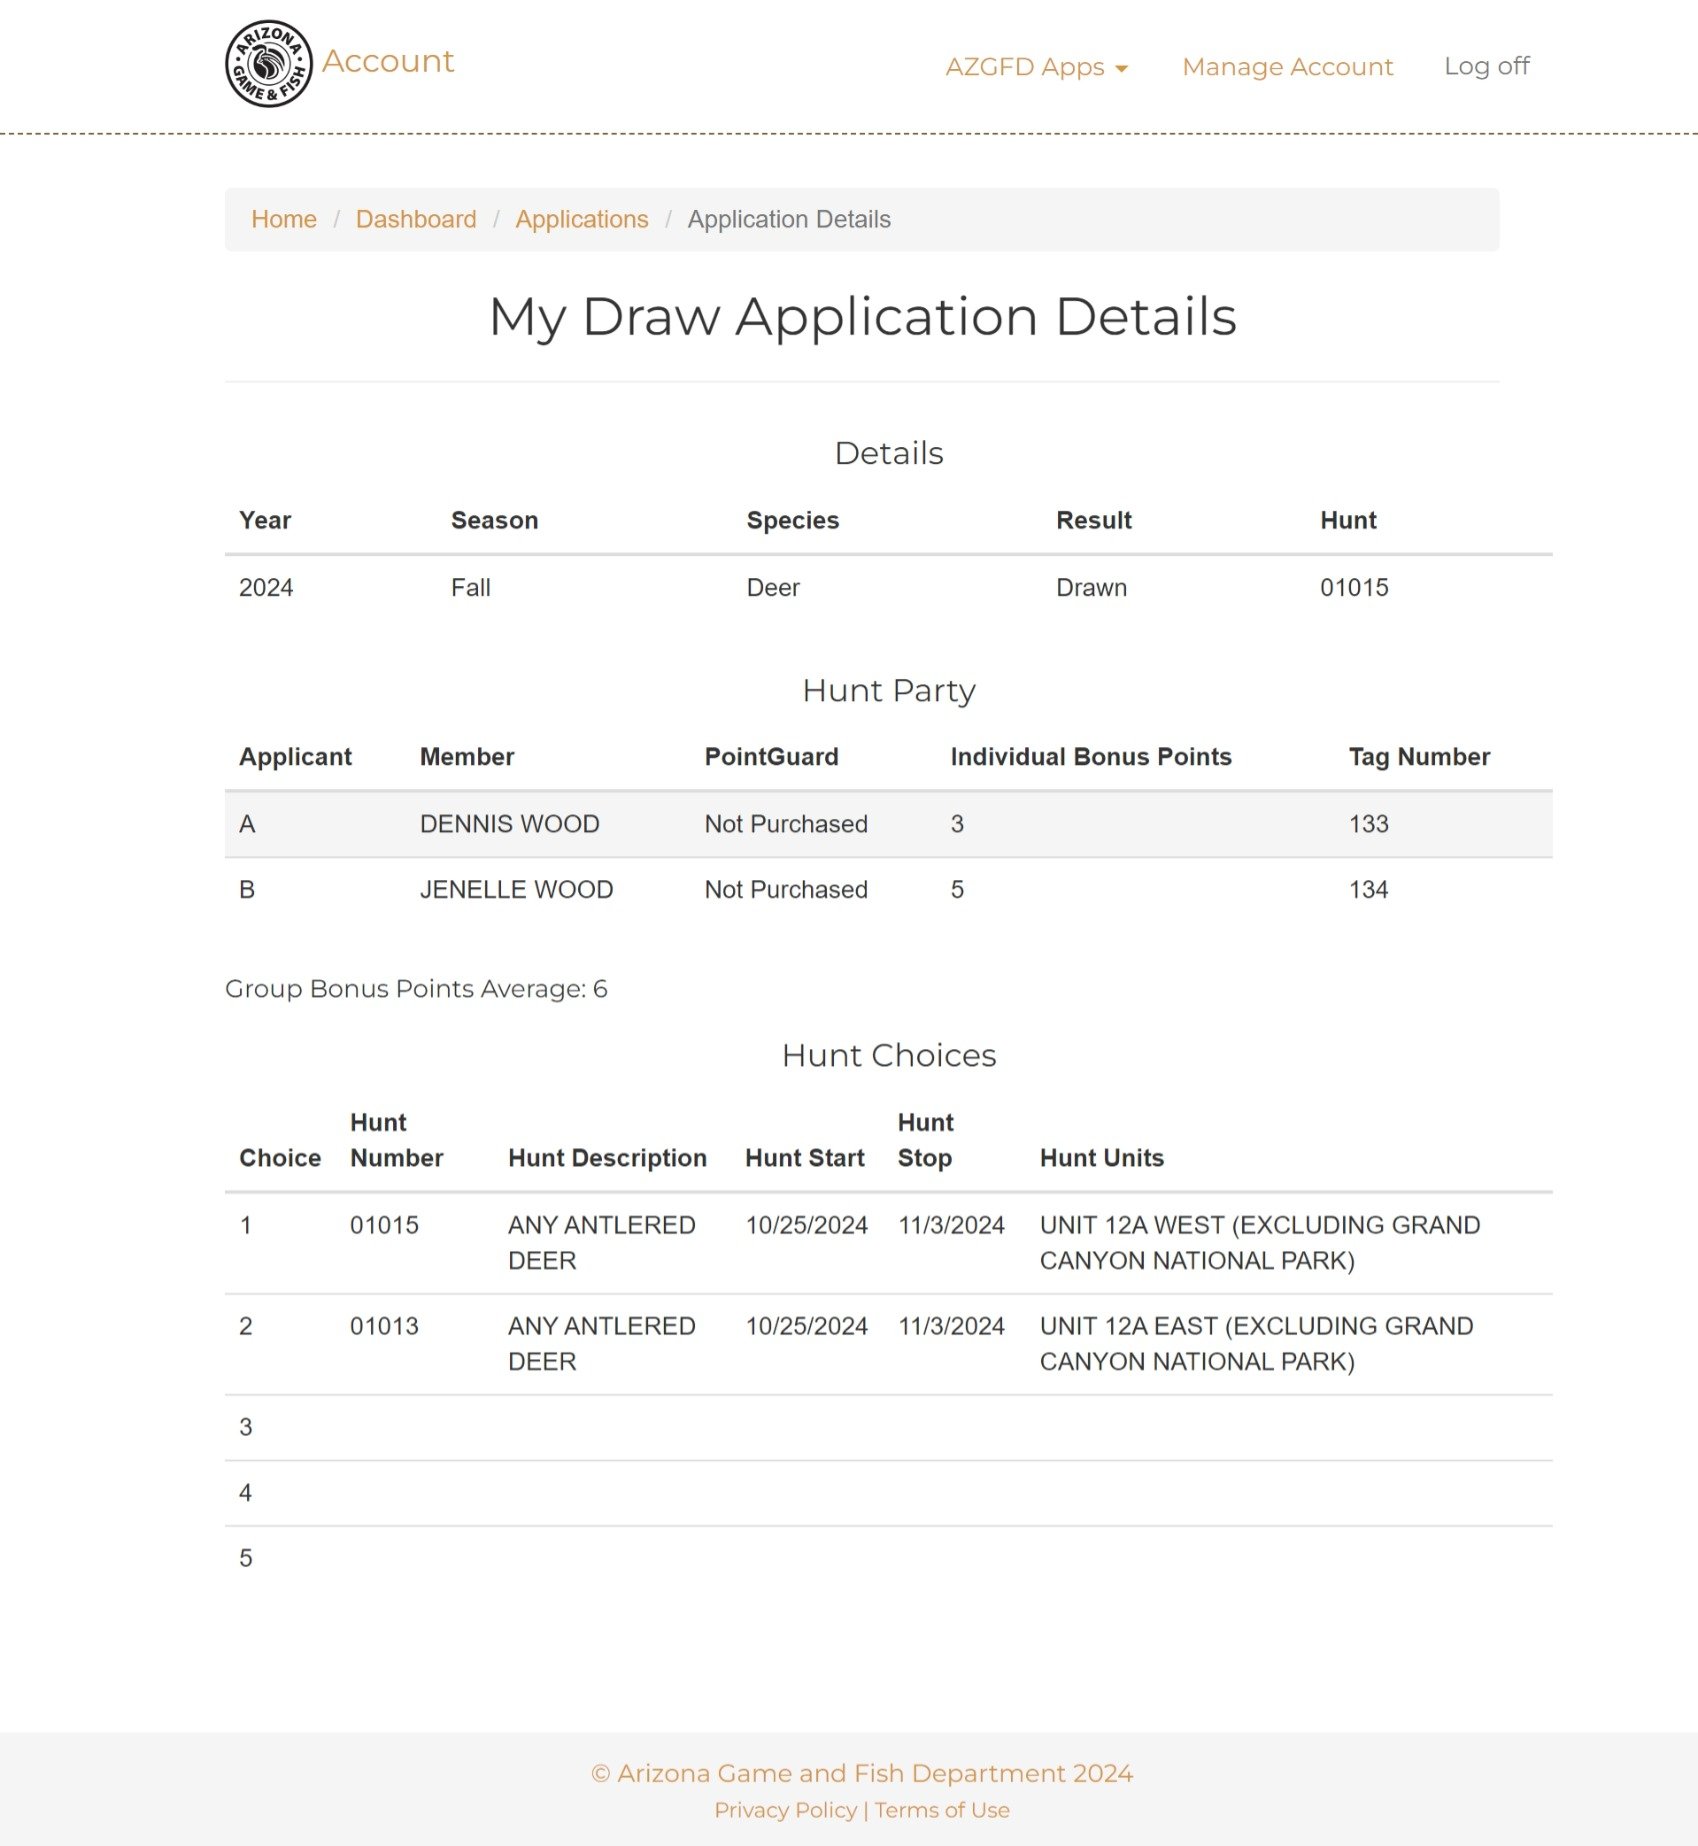Viewport: 1698px width, 1846px height.
Task: Click hunt number 01013 in choices
Action: tap(384, 1326)
